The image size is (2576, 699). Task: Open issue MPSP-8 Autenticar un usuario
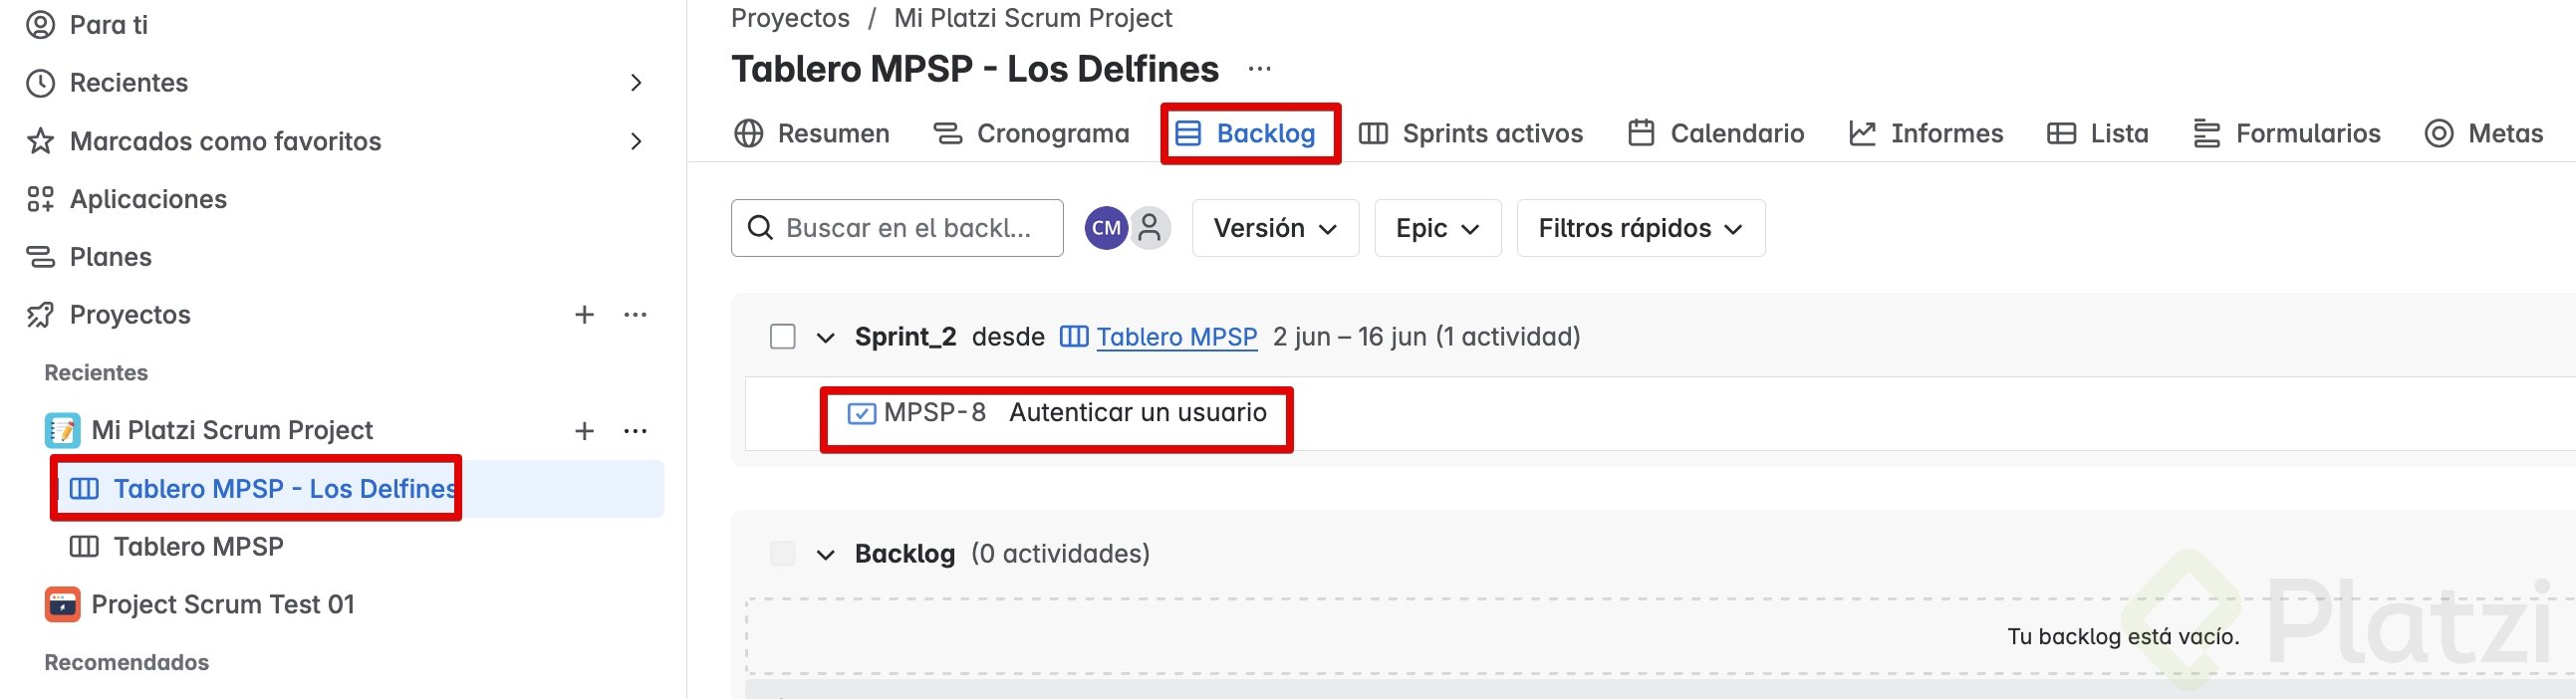[1136, 413]
